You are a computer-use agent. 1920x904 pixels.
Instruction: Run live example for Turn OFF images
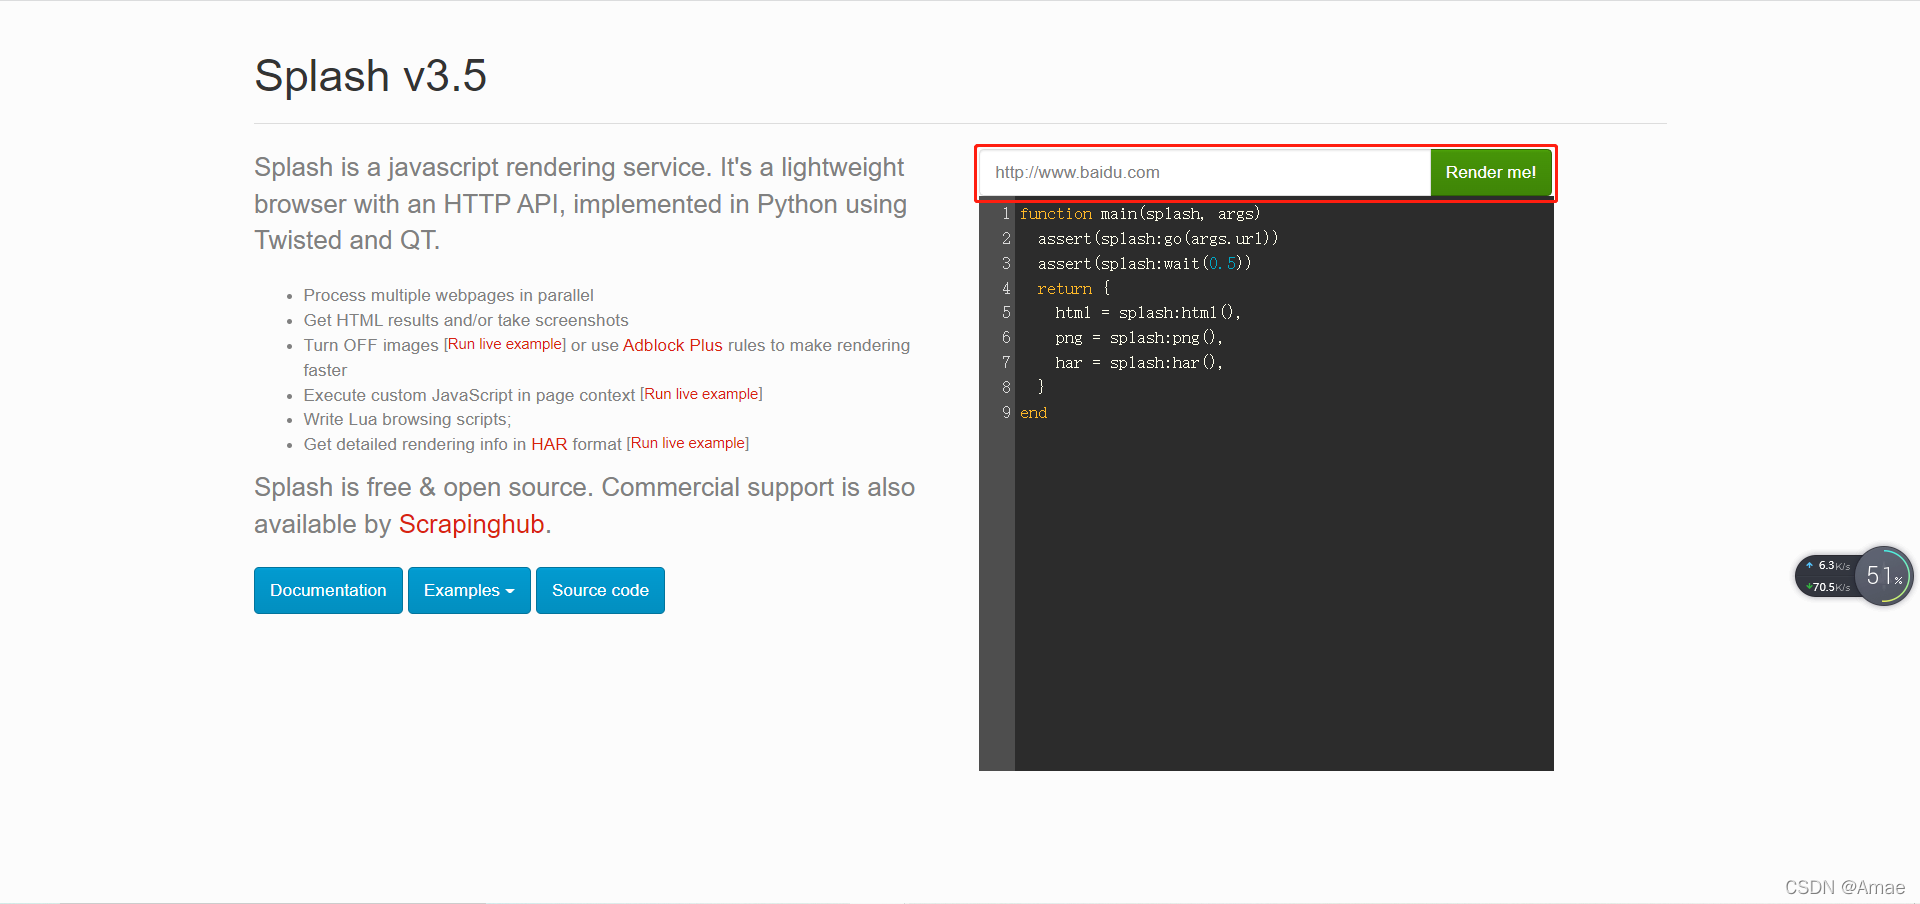pyautogui.click(x=505, y=344)
